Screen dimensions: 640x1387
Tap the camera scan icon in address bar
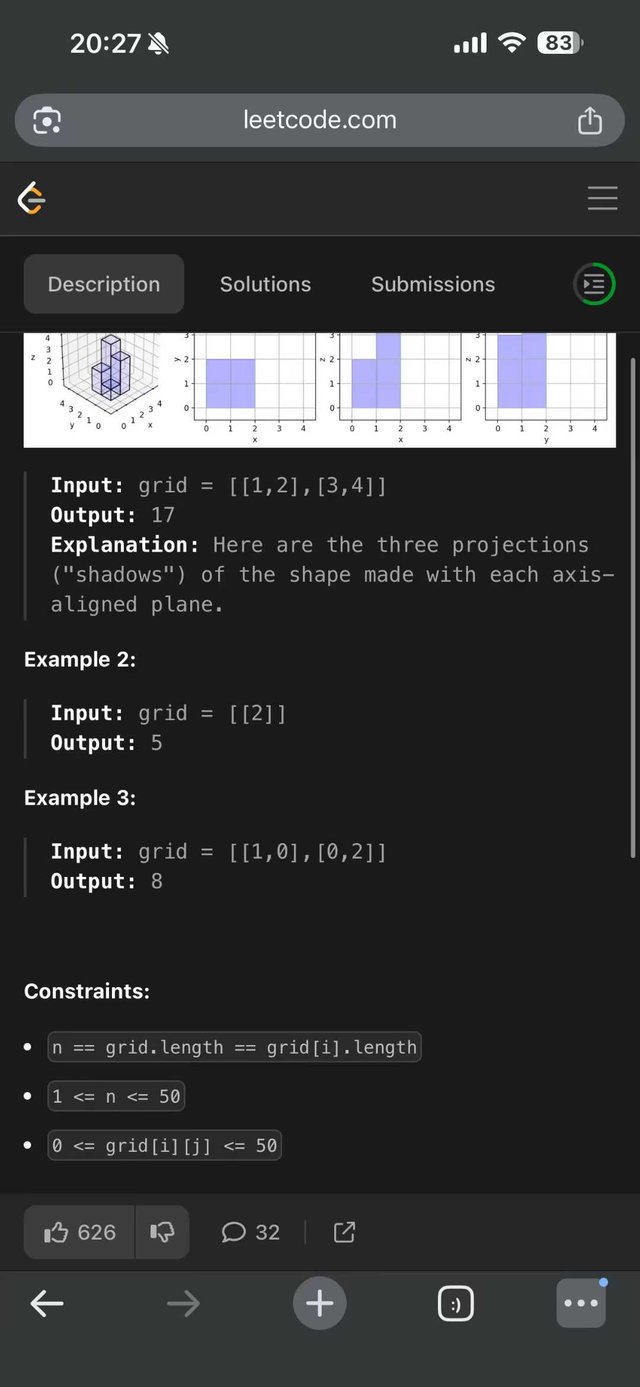click(47, 121)
